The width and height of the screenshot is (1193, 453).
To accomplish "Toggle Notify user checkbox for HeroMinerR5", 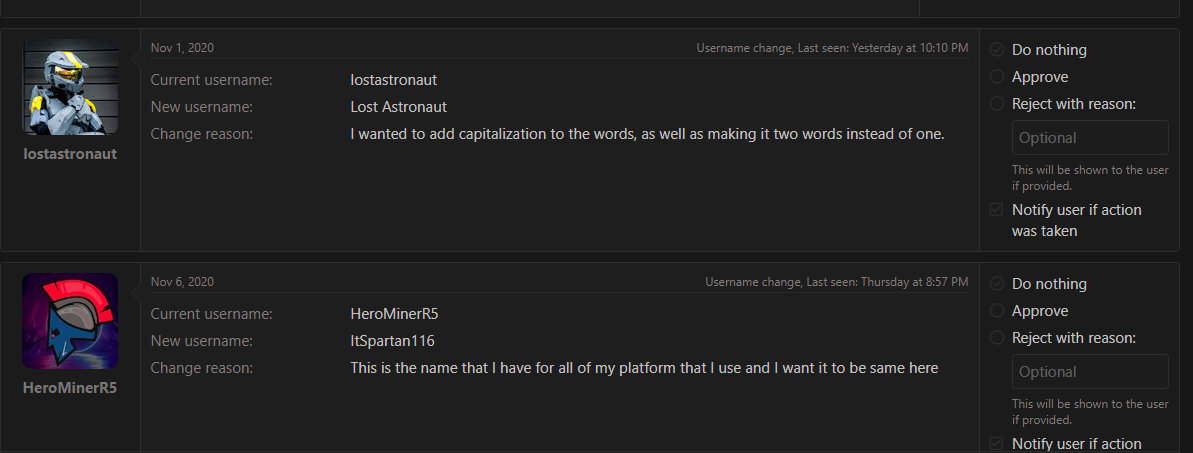I will point(996,444).
